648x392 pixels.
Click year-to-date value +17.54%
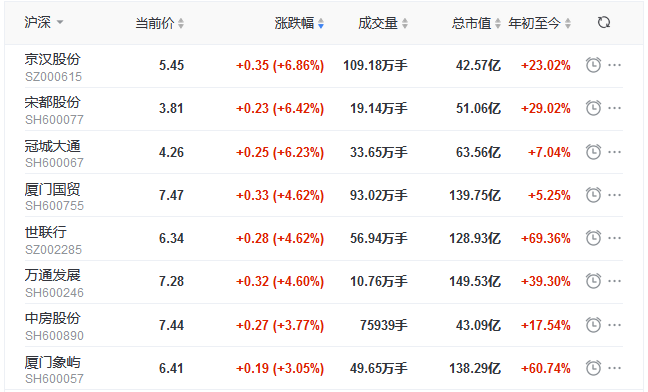[546, 325]
